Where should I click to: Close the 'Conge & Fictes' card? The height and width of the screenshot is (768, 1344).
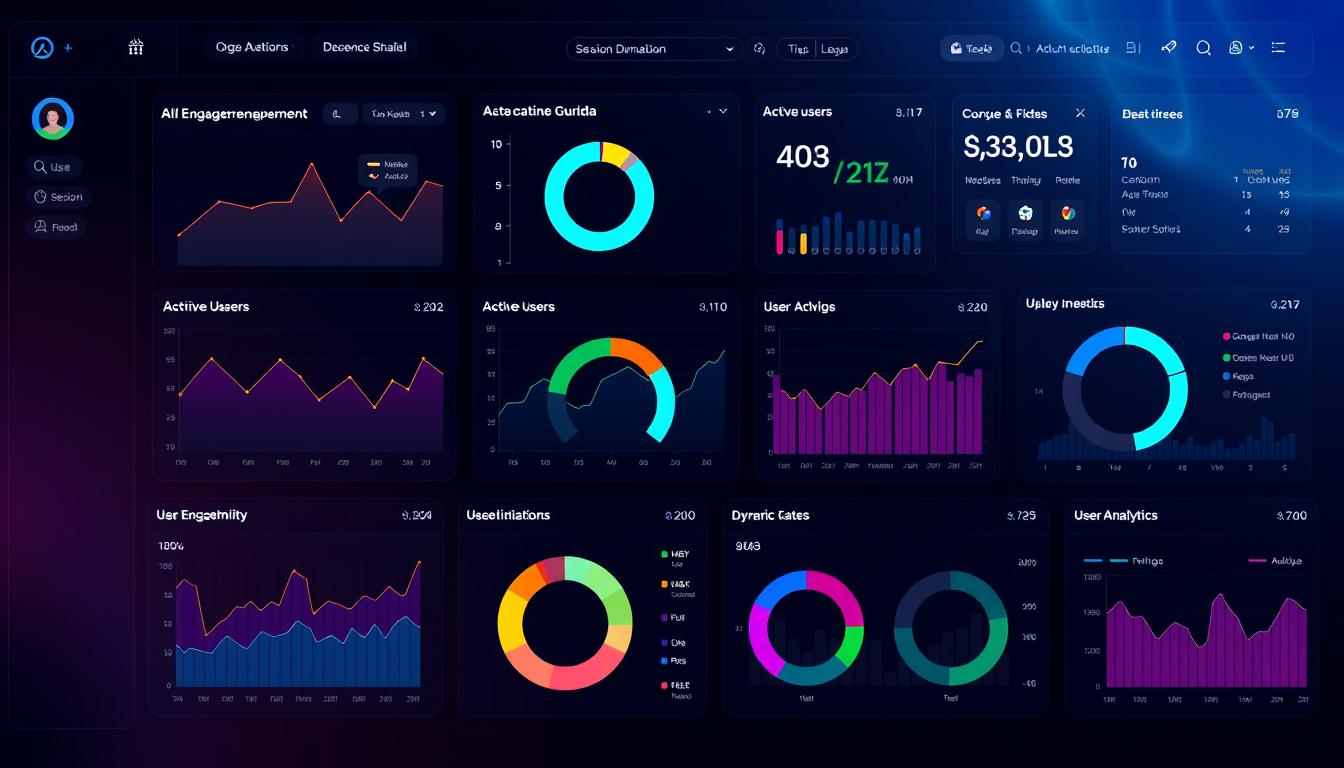(1080, 114)
